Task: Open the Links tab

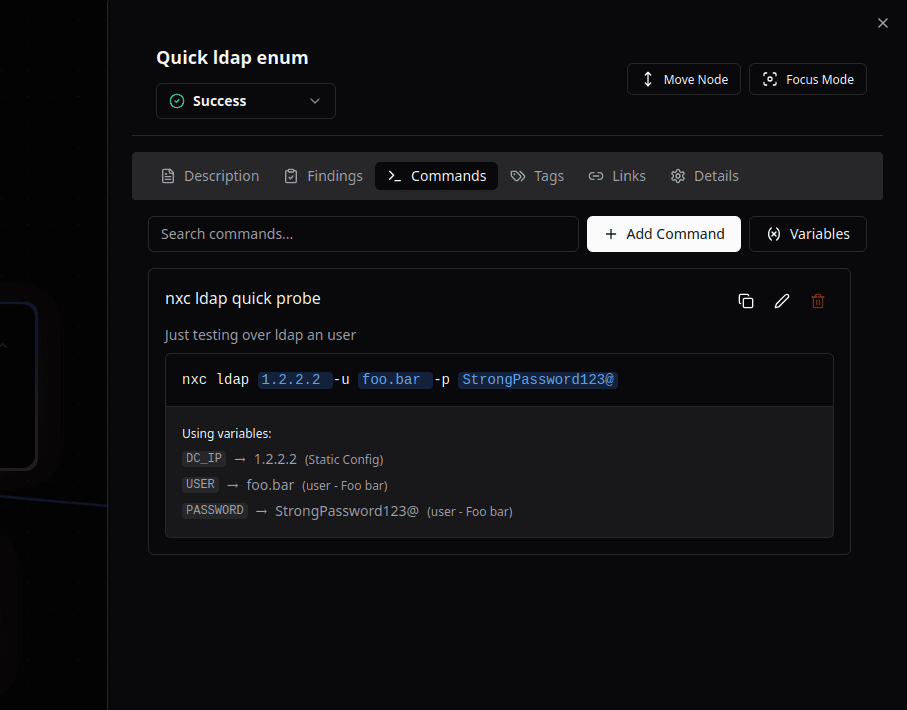Action: [x=617, y=176]
